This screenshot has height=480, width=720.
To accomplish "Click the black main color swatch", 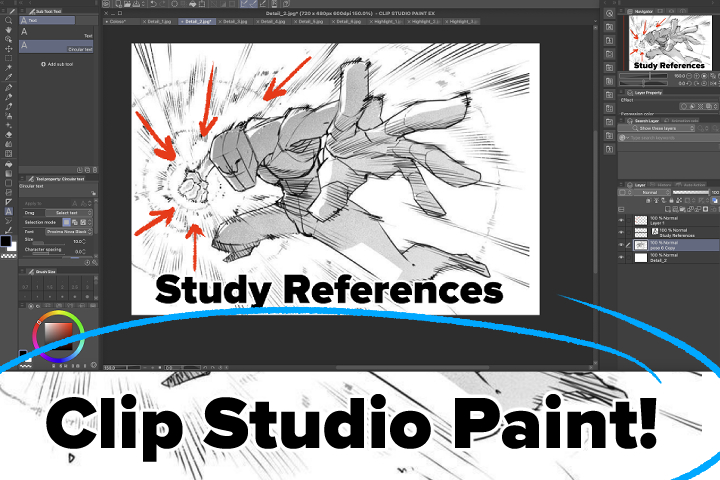I will (6, 241).
